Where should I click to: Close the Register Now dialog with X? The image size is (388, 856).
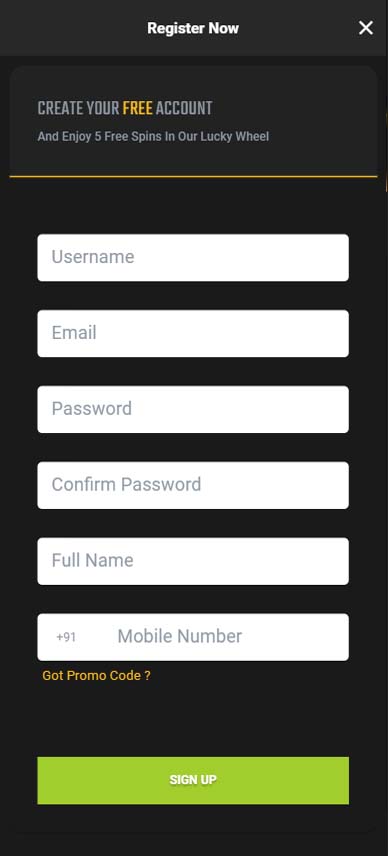(366, 28)
